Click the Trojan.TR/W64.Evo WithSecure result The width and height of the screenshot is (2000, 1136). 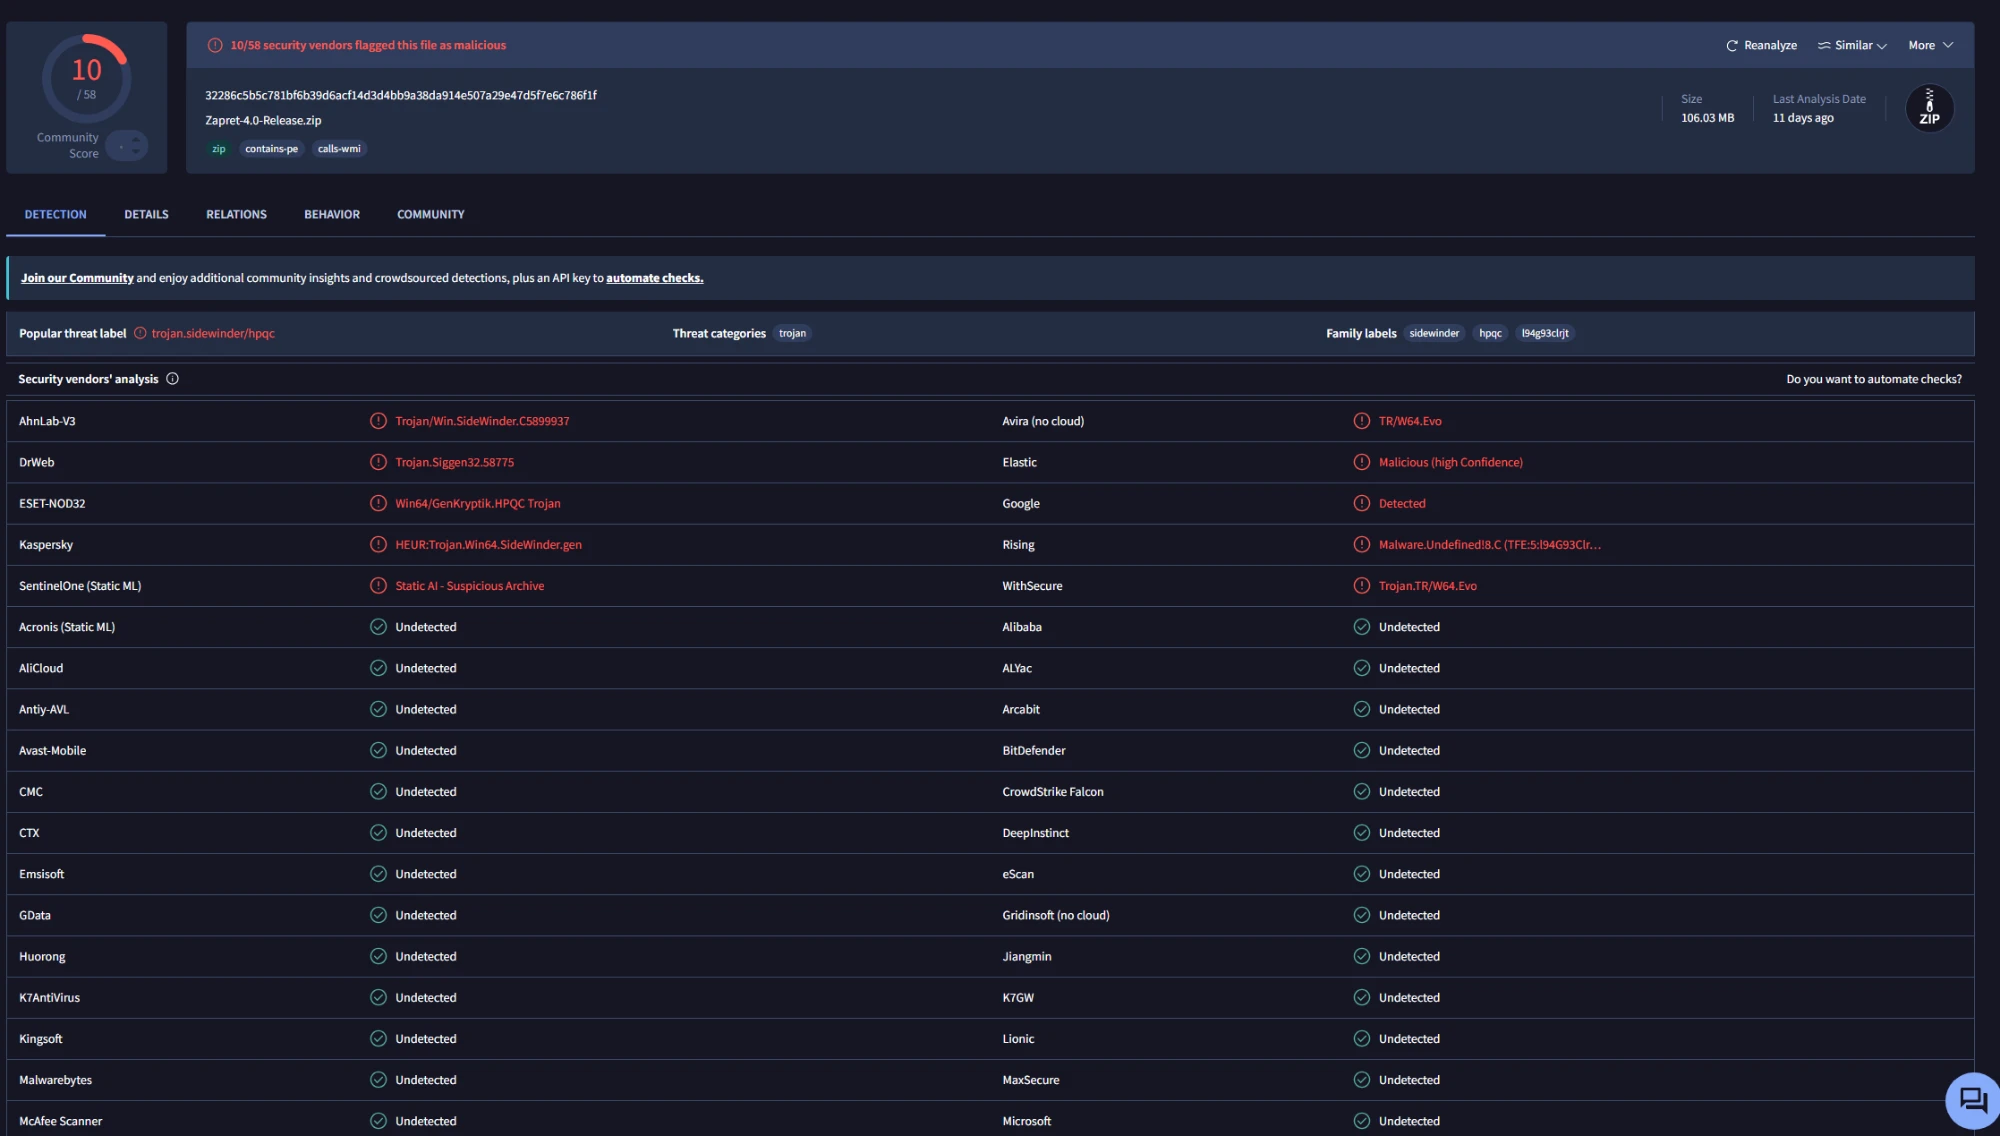click(1428, 586)
